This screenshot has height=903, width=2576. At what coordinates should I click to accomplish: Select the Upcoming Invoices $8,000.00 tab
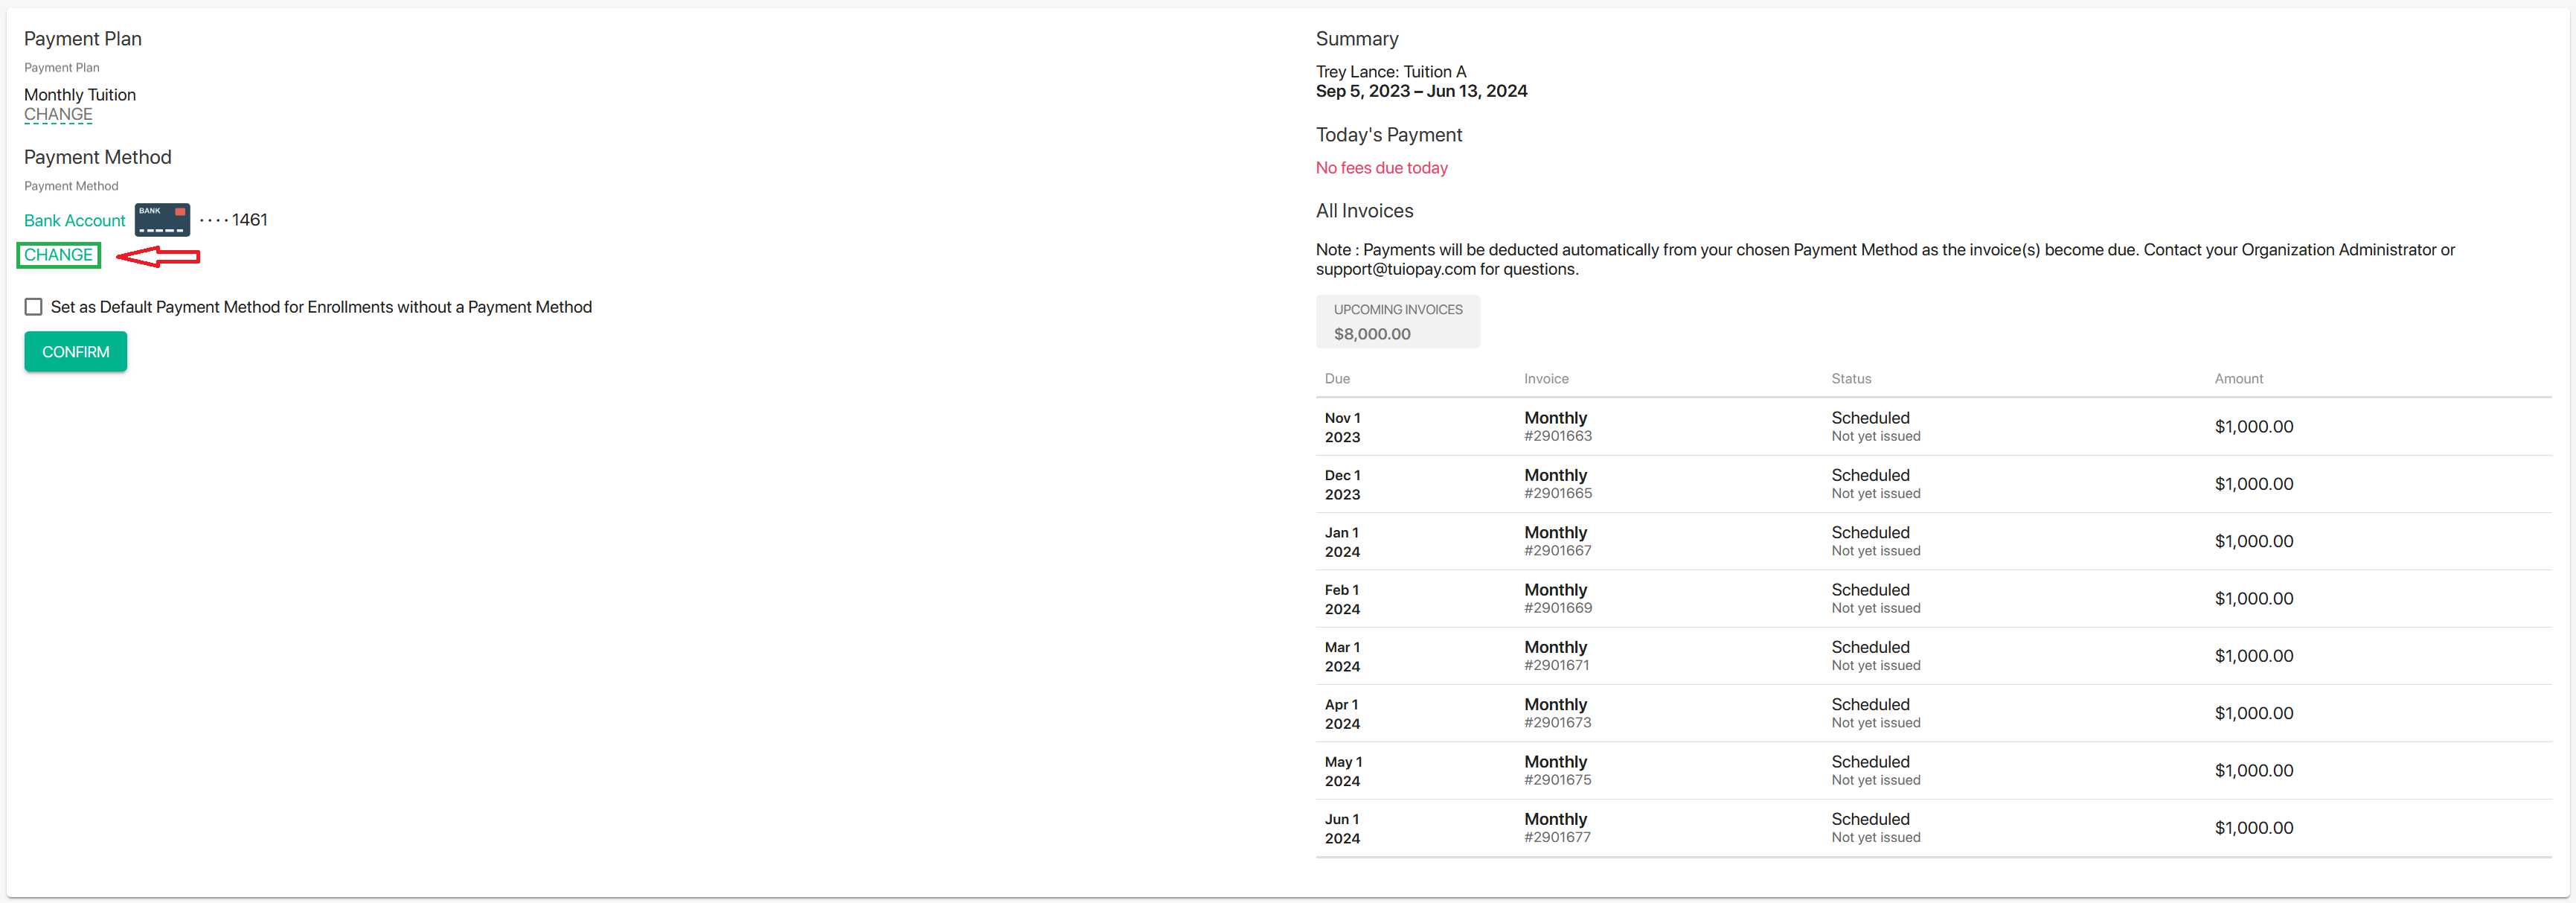1397,322
